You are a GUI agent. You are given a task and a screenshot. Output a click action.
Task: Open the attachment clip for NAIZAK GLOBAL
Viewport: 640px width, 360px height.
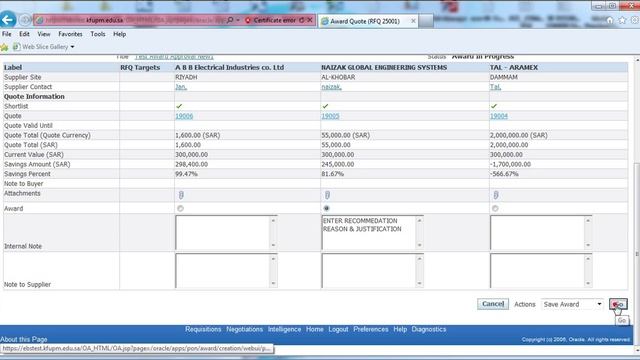click(x=327, y=195)
